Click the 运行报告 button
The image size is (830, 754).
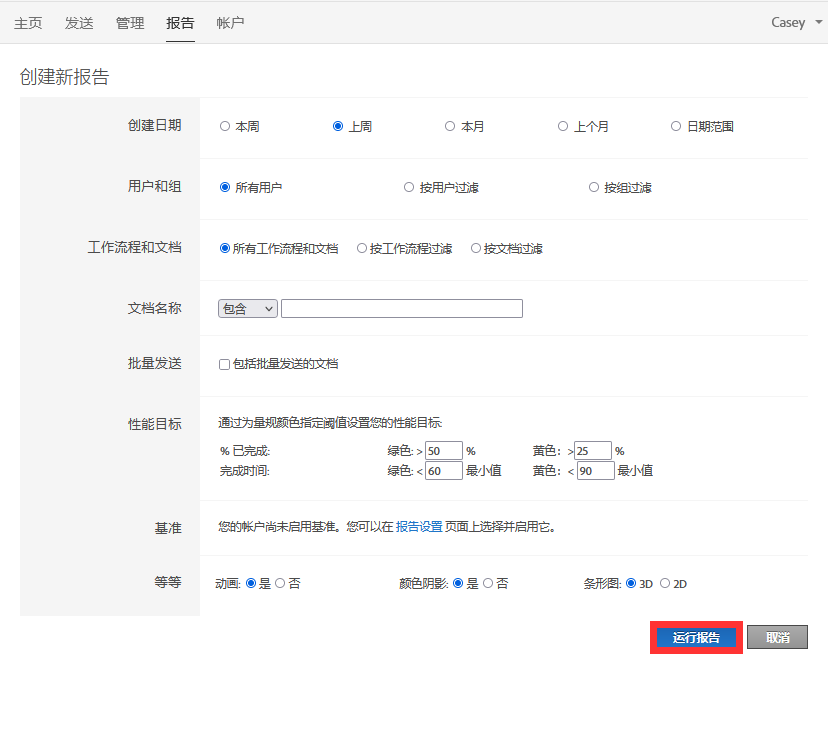[696, 637]
